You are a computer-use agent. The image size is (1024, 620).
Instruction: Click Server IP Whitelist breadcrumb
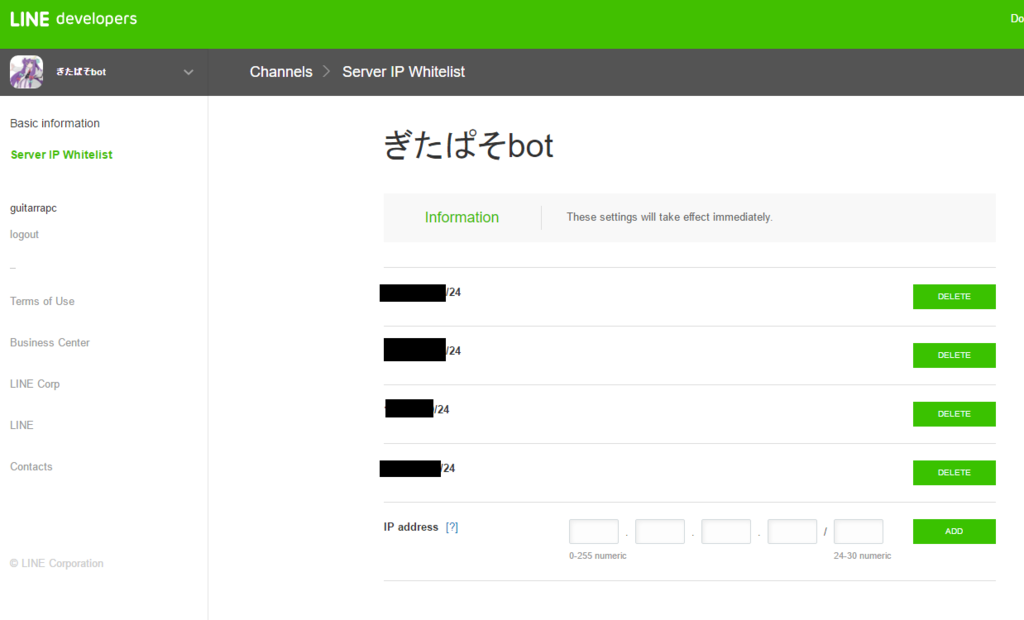coord(404,72)
